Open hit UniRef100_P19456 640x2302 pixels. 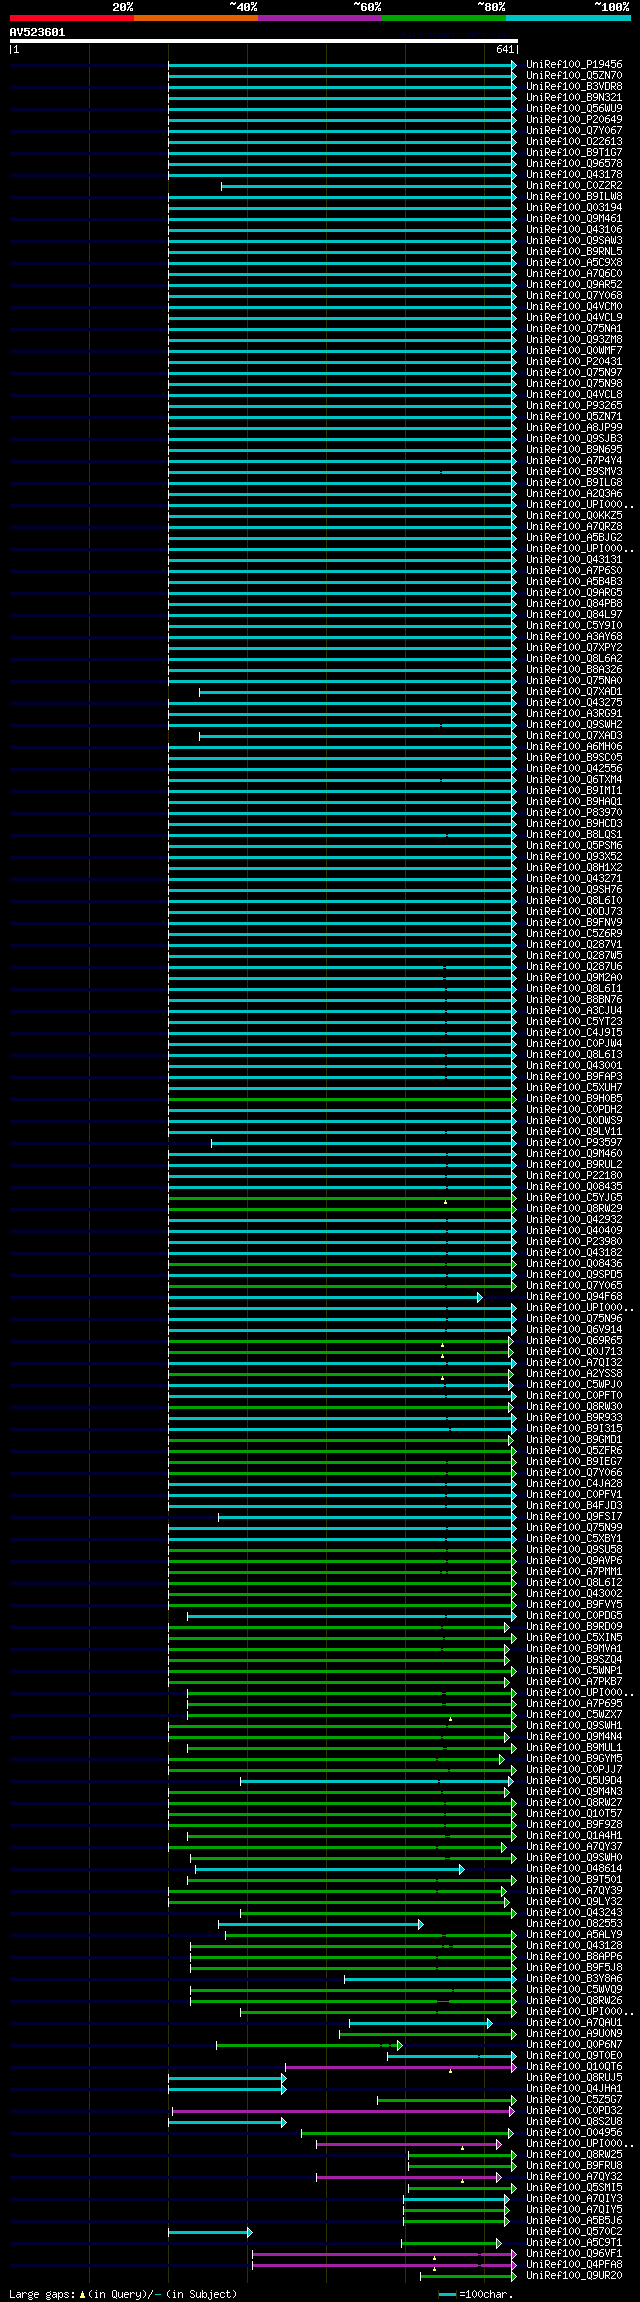[x=574, y=64]
